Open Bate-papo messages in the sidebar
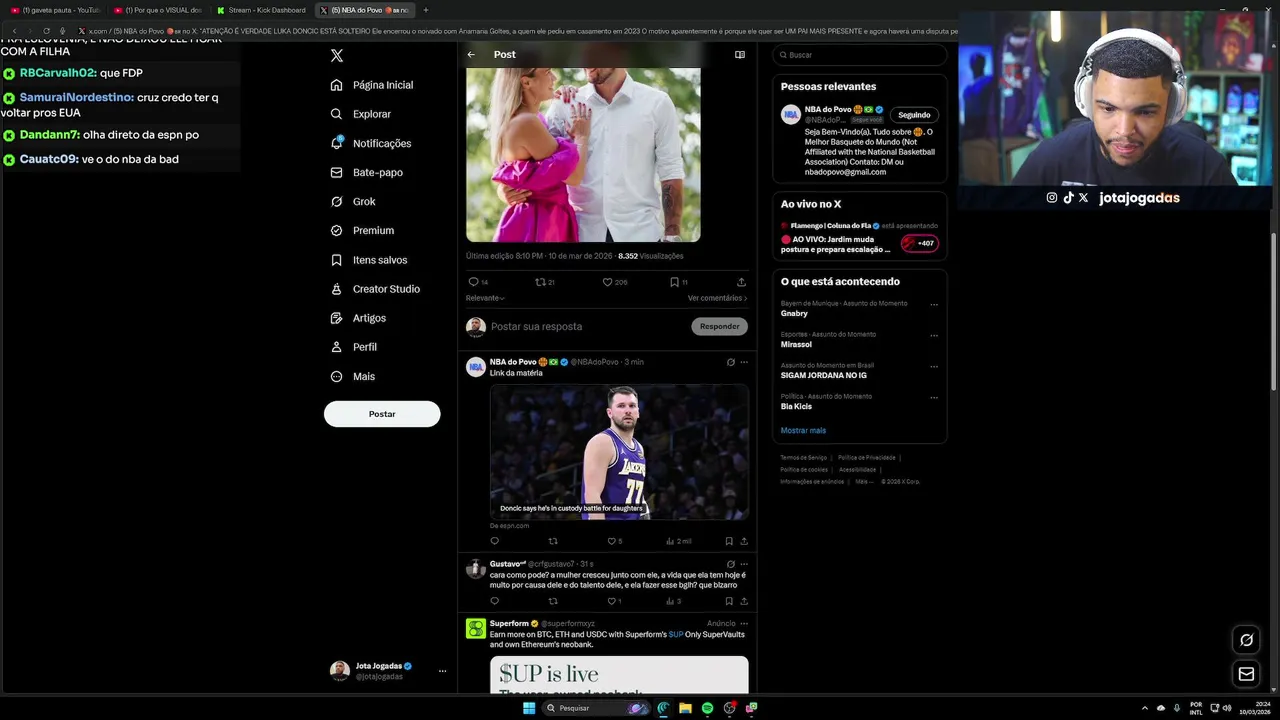 [367, 172]
